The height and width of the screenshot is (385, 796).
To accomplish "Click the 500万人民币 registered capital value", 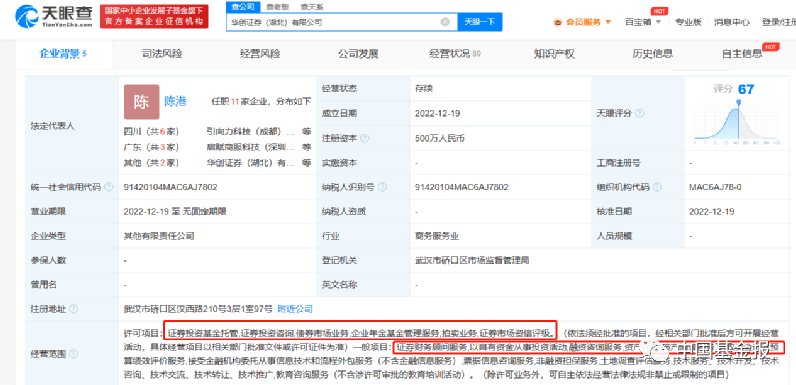I will (440, 138).
